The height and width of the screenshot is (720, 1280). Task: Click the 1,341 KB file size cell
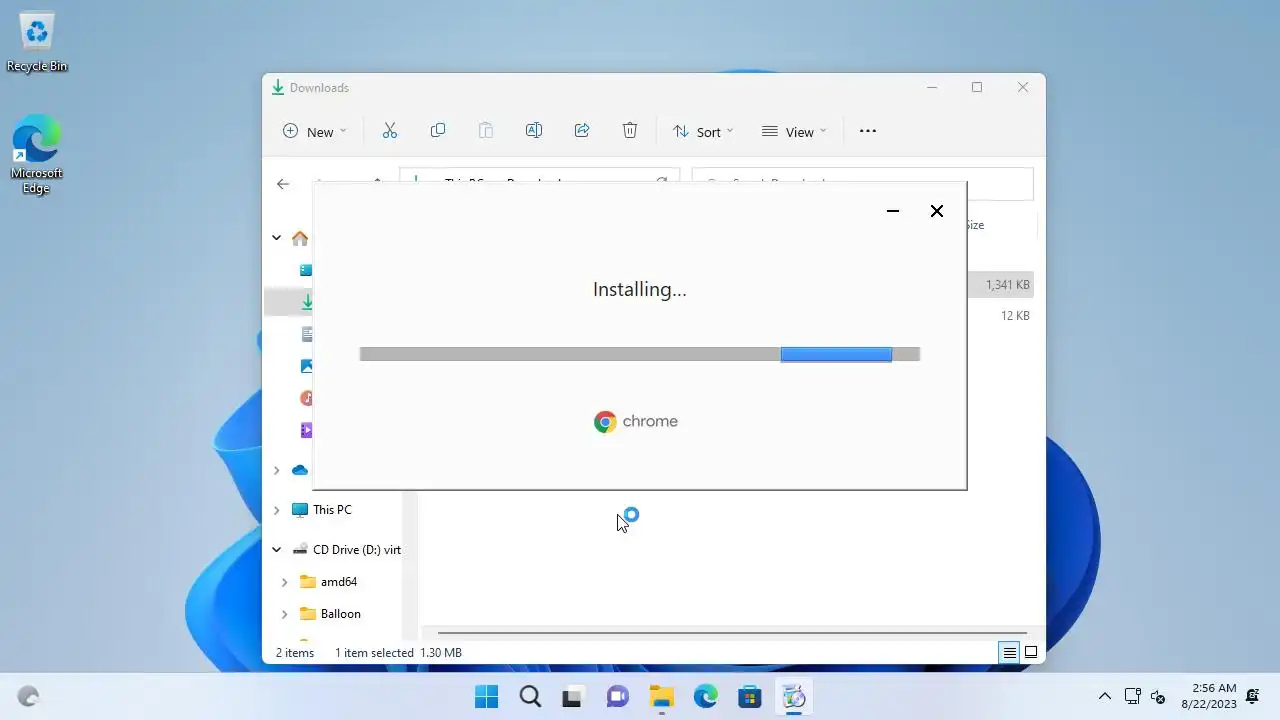pos(1007,285)
